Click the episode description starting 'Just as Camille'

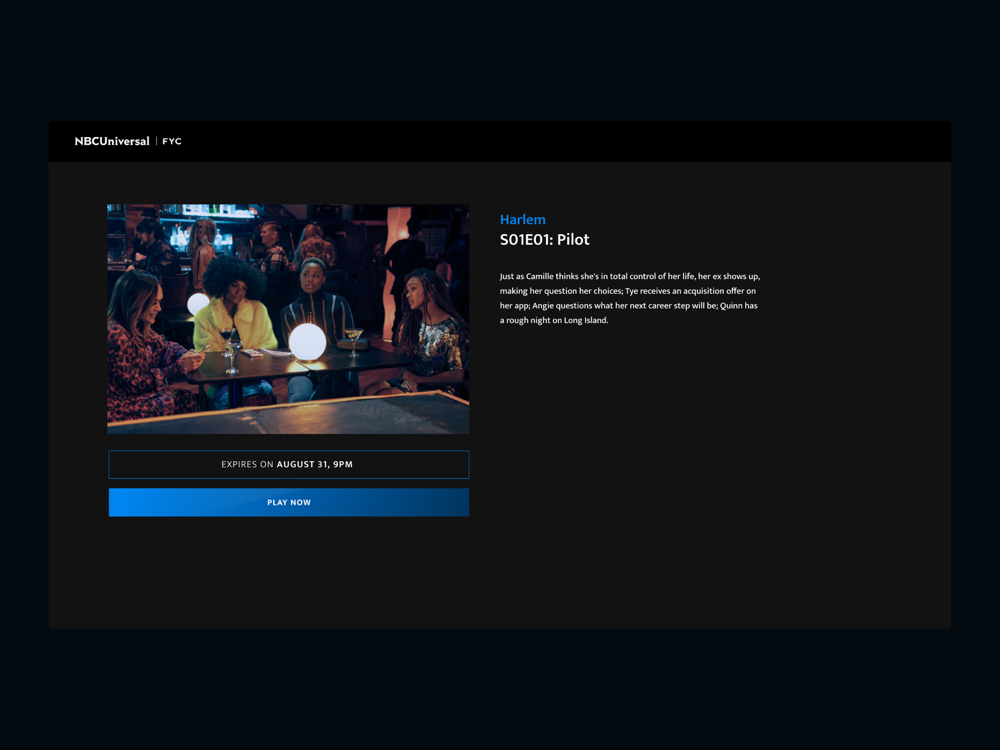[x=630, y=298]
